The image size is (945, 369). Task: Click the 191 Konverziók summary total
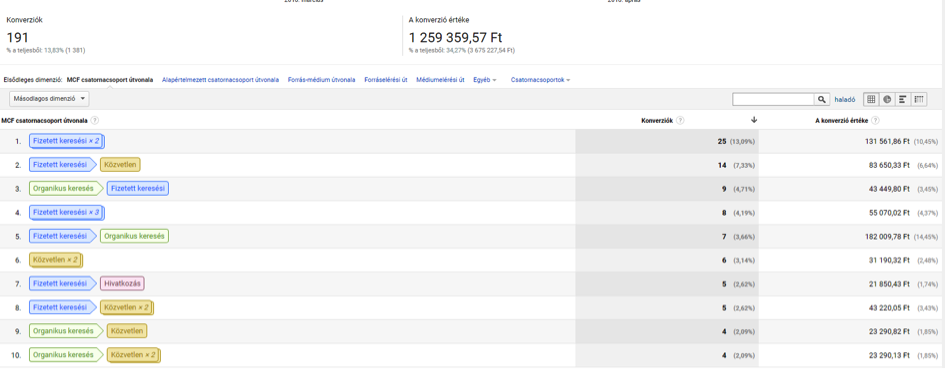[17, 37]
